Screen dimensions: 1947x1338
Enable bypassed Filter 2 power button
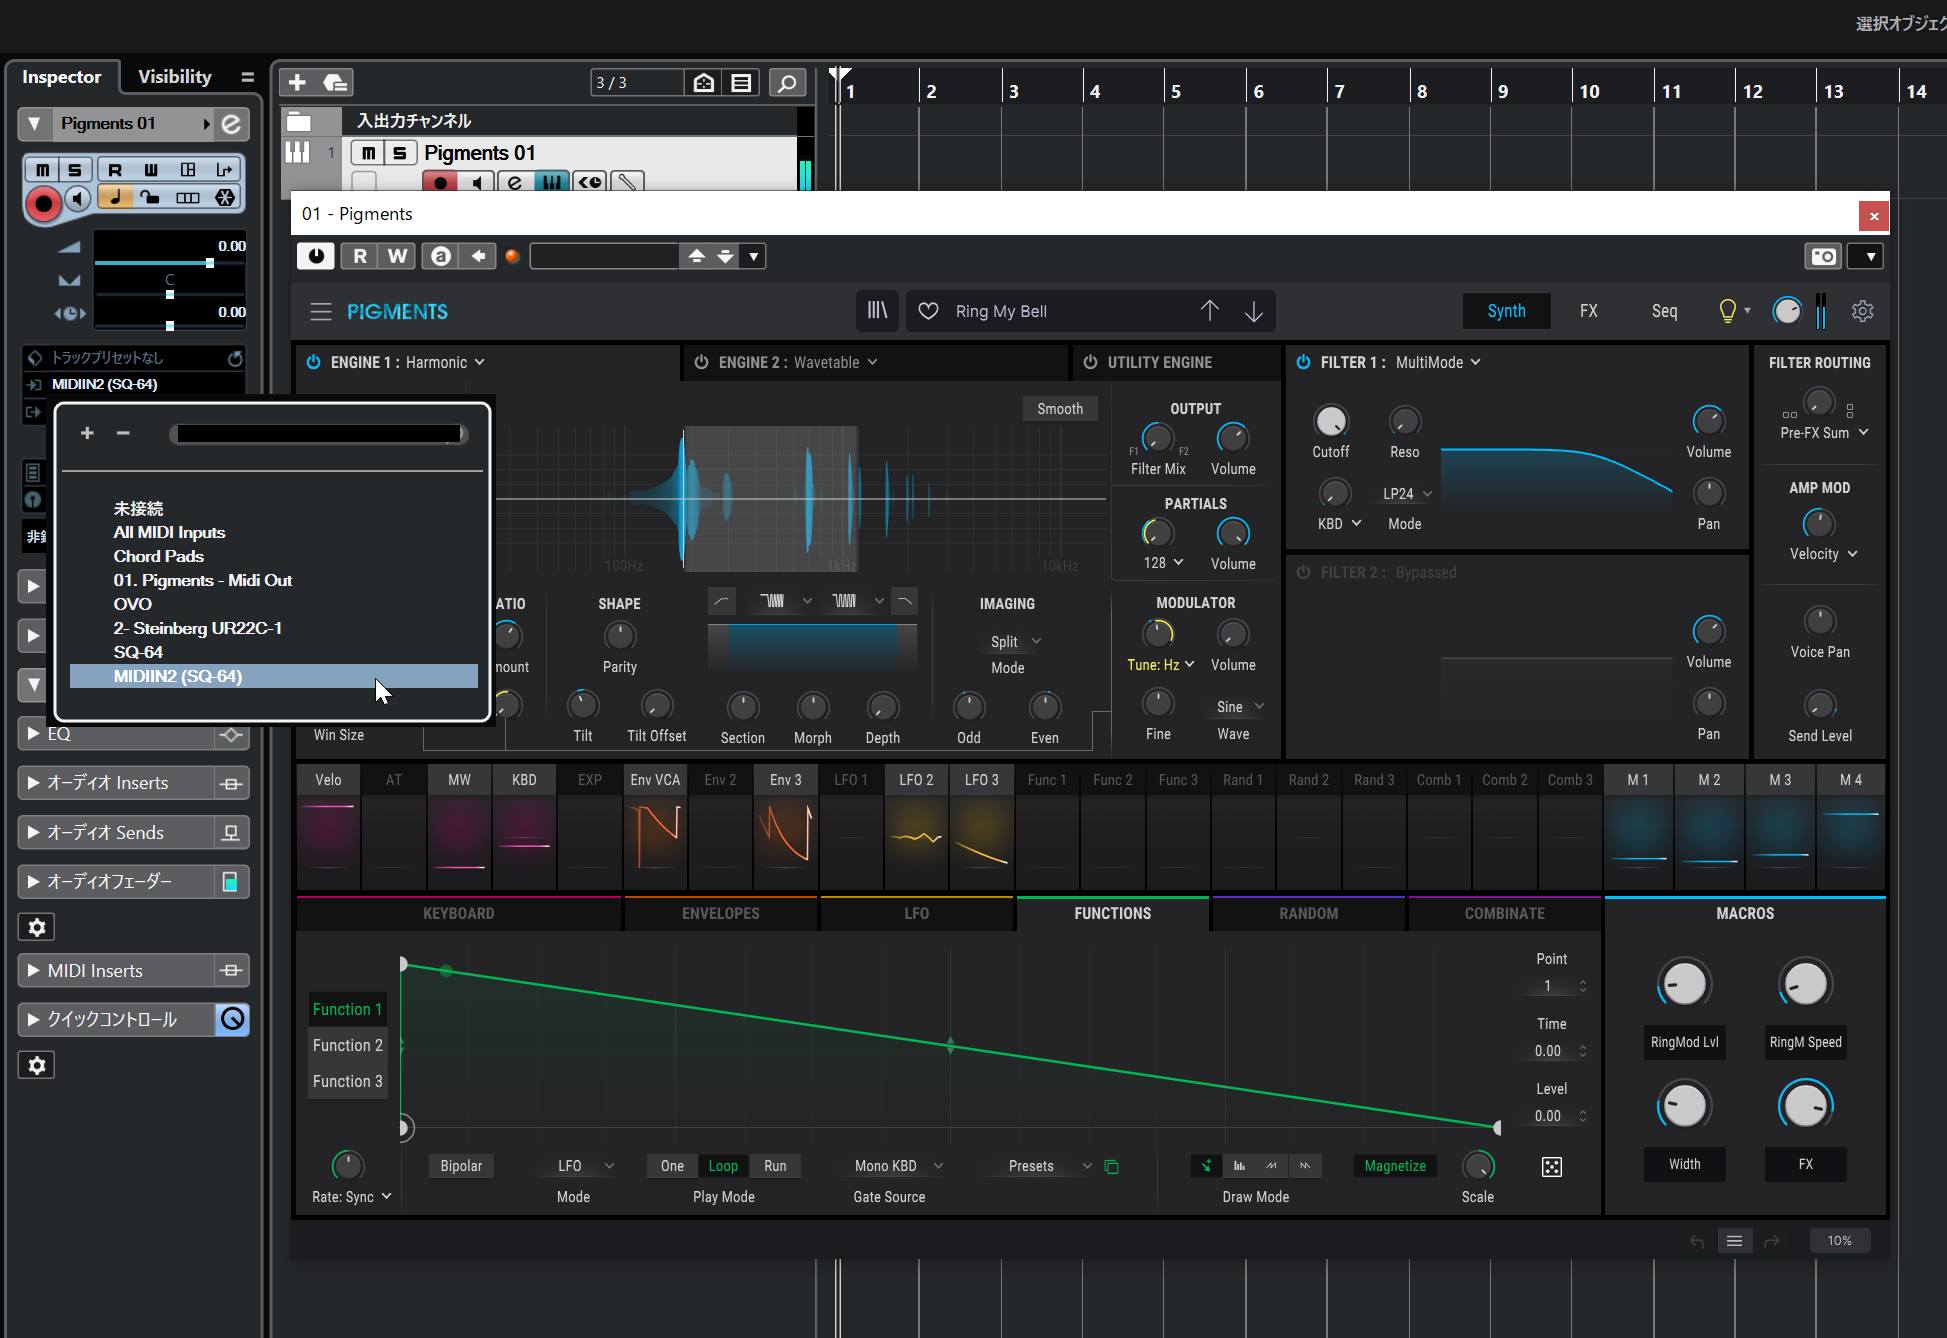pyautogui.click(x=1303, y=572)
